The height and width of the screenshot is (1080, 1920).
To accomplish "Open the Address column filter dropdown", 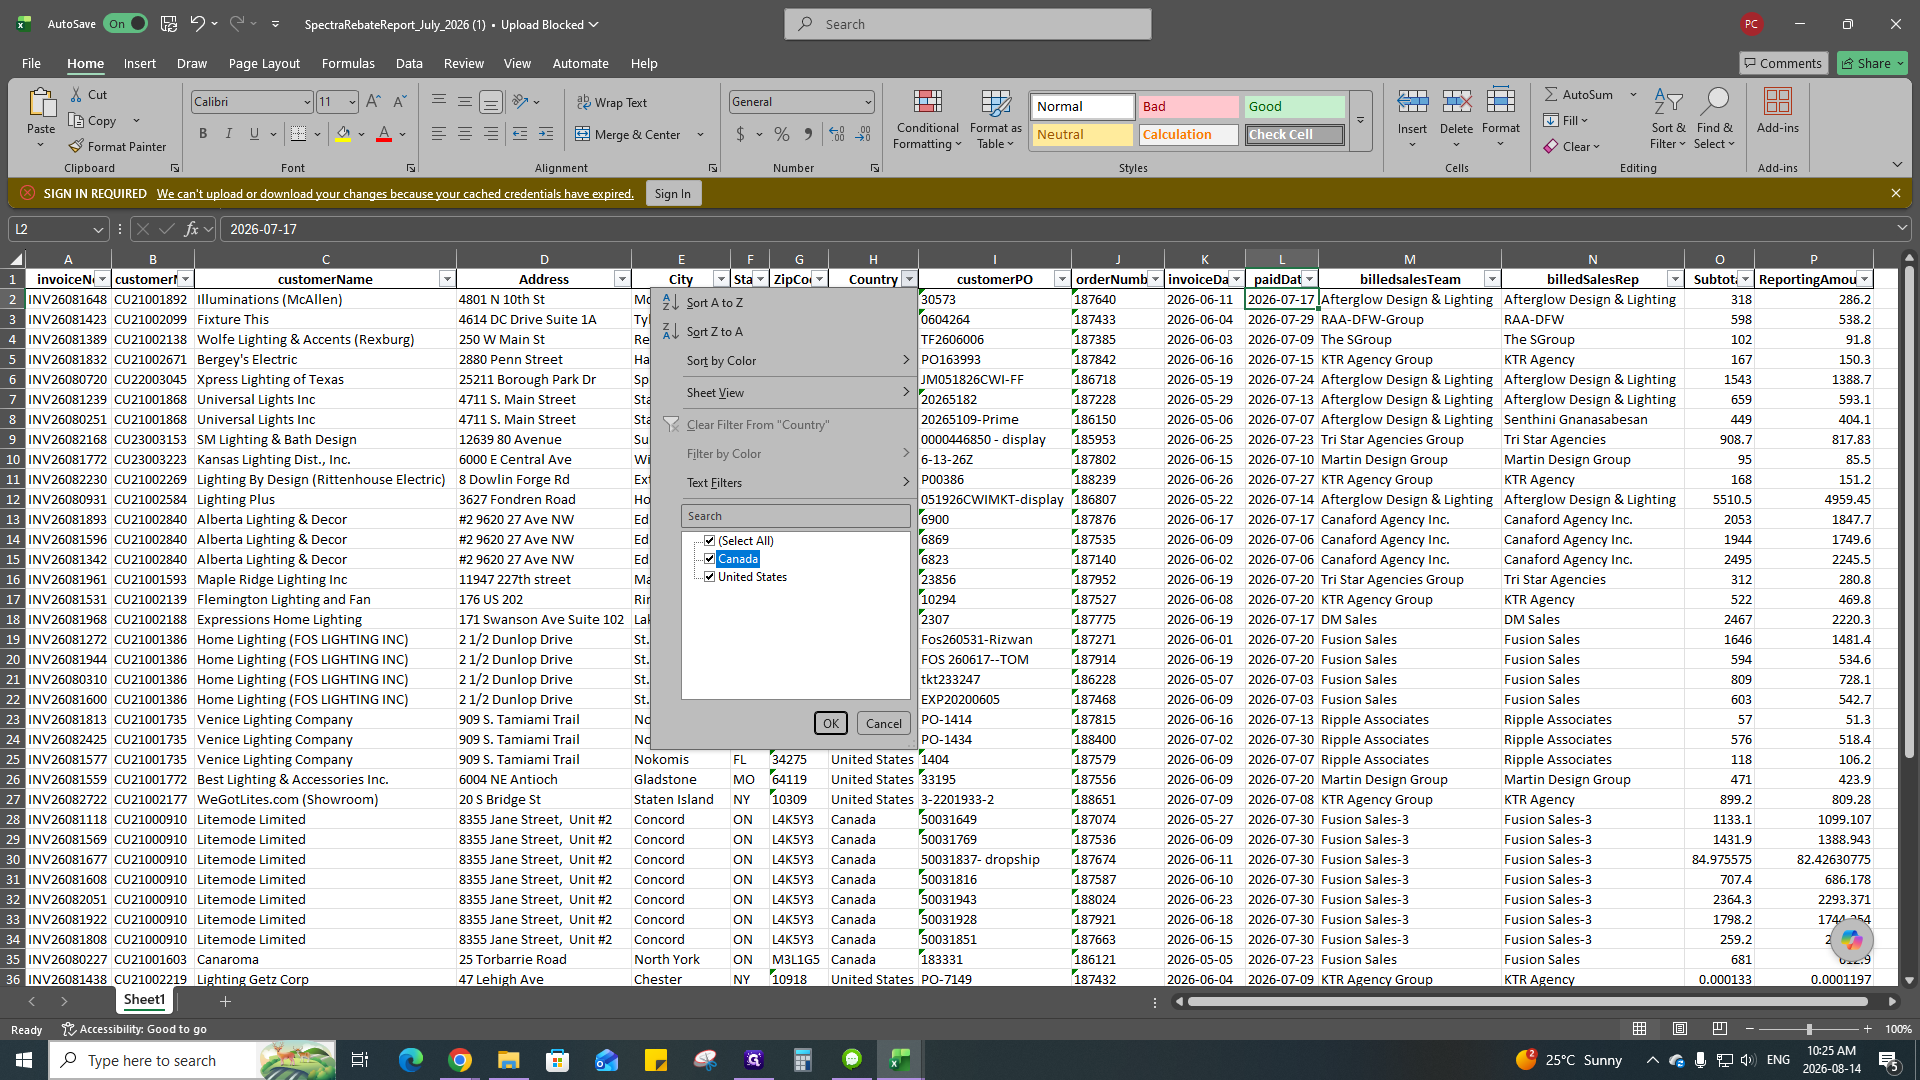I will [x=622, y=279].
